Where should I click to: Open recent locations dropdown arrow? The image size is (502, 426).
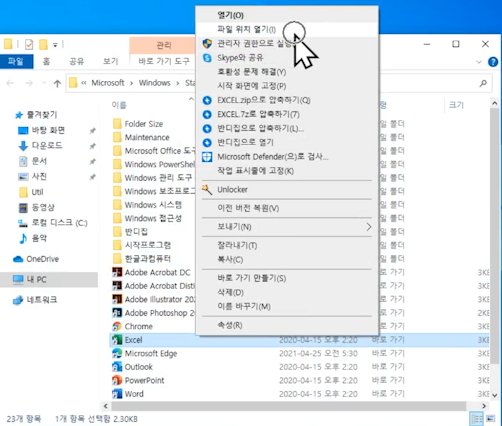[44, 83]
